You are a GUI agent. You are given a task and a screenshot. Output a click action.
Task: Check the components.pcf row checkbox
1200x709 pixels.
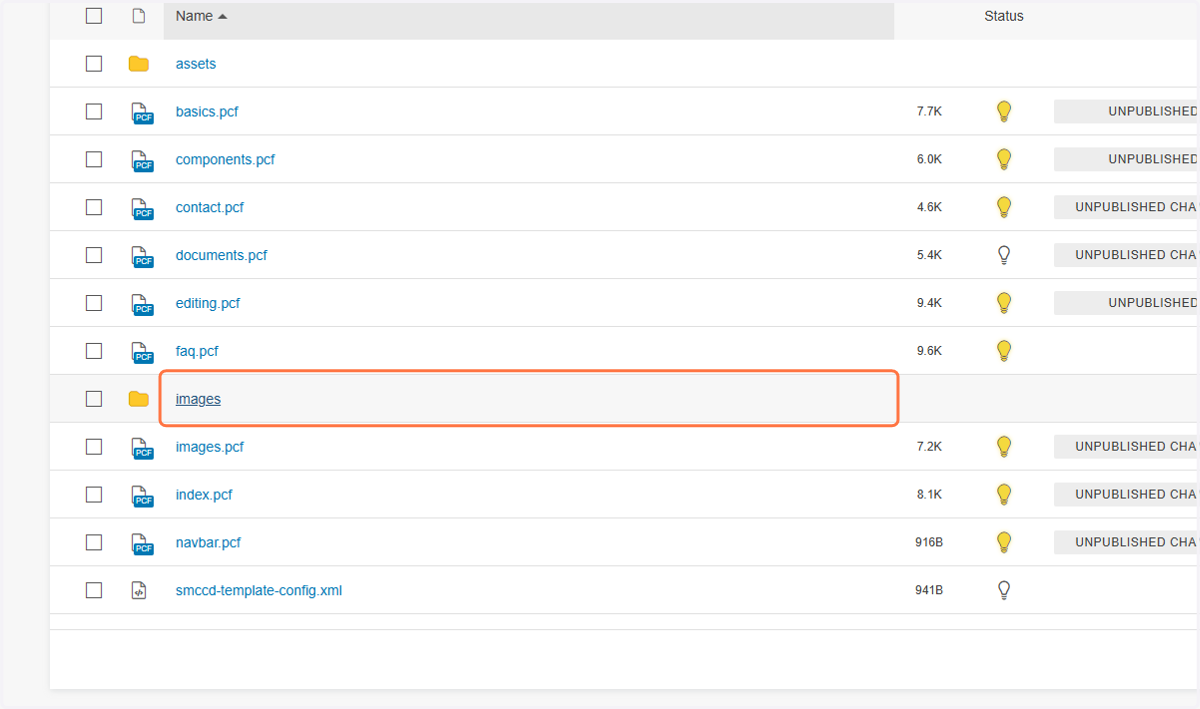(x=94, y=159)
